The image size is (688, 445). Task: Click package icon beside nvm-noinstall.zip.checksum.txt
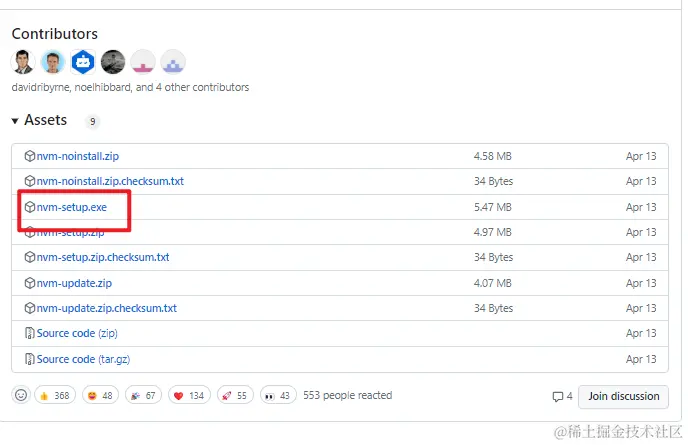(29, 181)
